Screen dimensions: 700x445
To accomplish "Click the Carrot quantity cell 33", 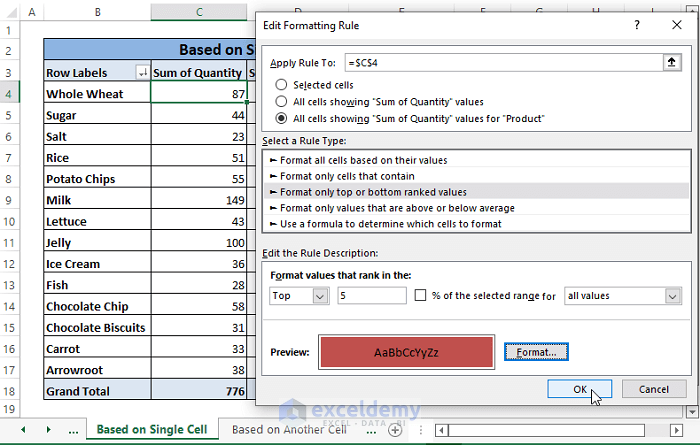I will 199,349.
